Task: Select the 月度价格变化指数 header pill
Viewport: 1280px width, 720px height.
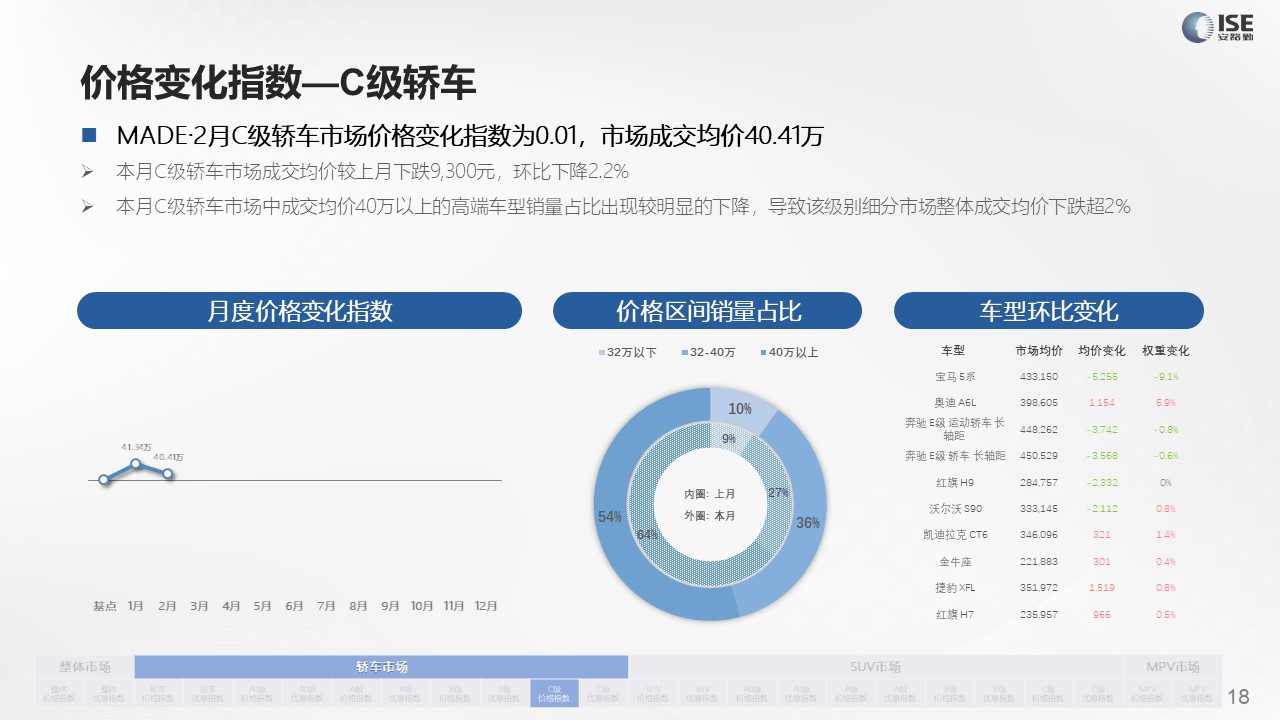Action: coord(299,310)
